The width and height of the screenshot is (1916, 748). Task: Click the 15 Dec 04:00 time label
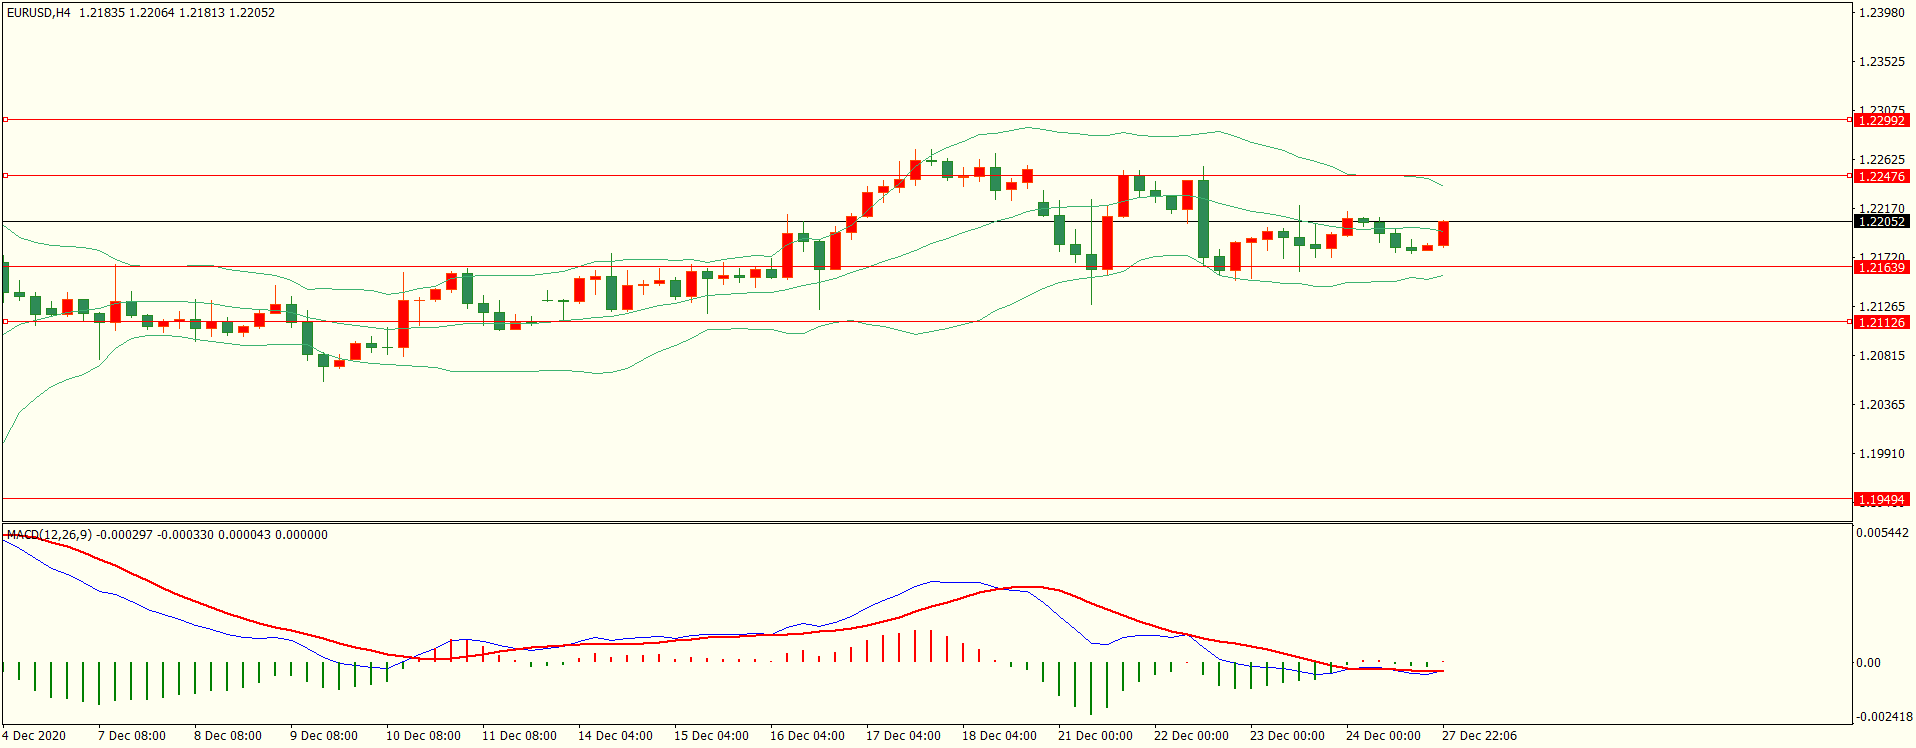click(x=711, y=736)
